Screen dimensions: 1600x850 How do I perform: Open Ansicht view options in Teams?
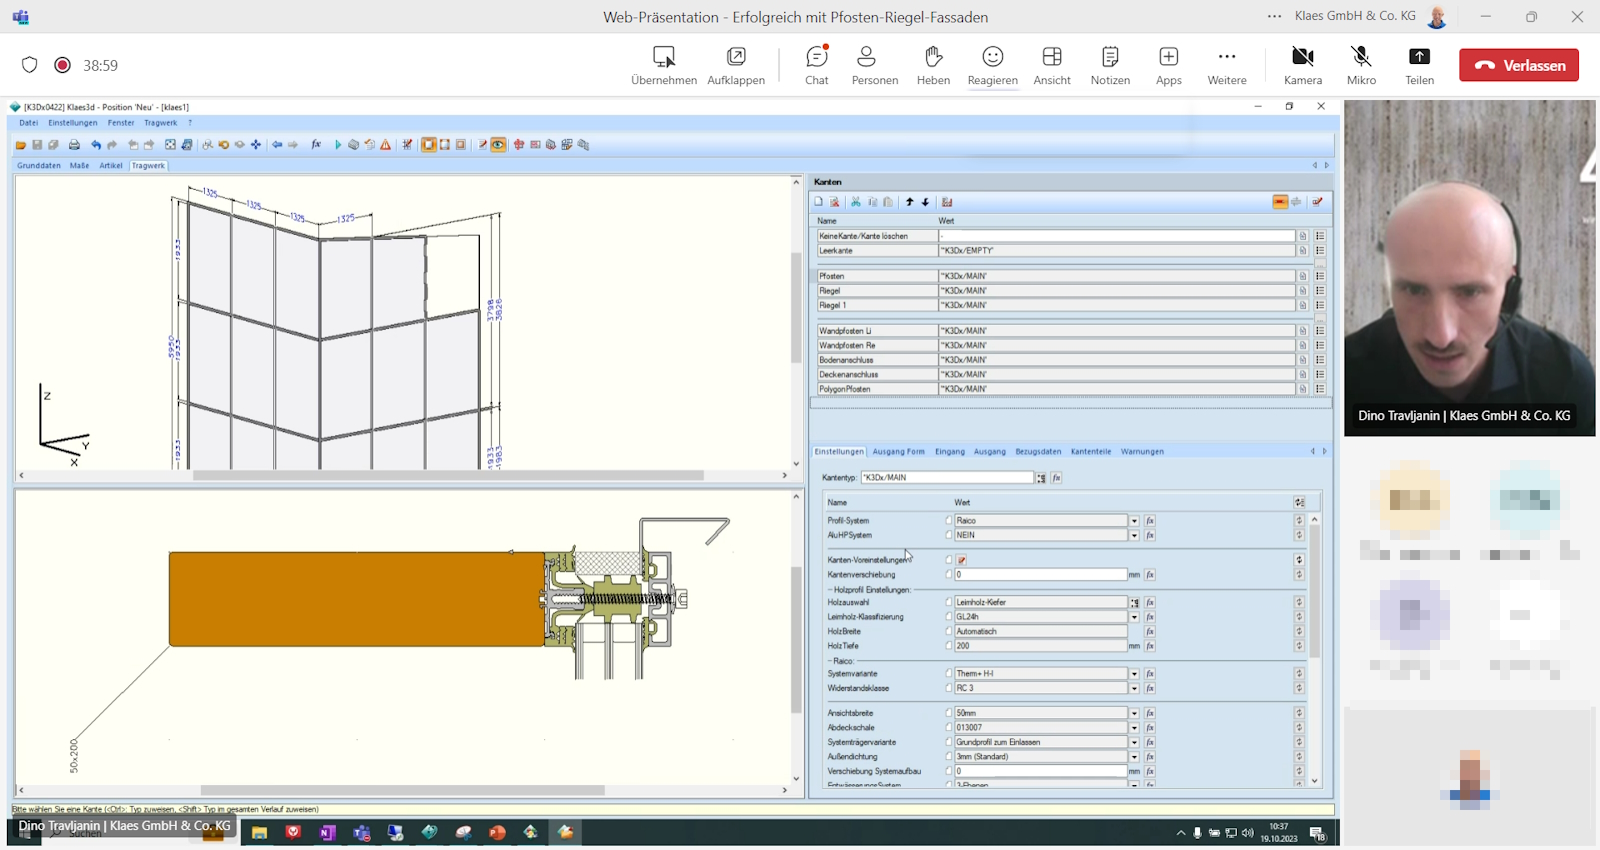[x=1052, y=66]
